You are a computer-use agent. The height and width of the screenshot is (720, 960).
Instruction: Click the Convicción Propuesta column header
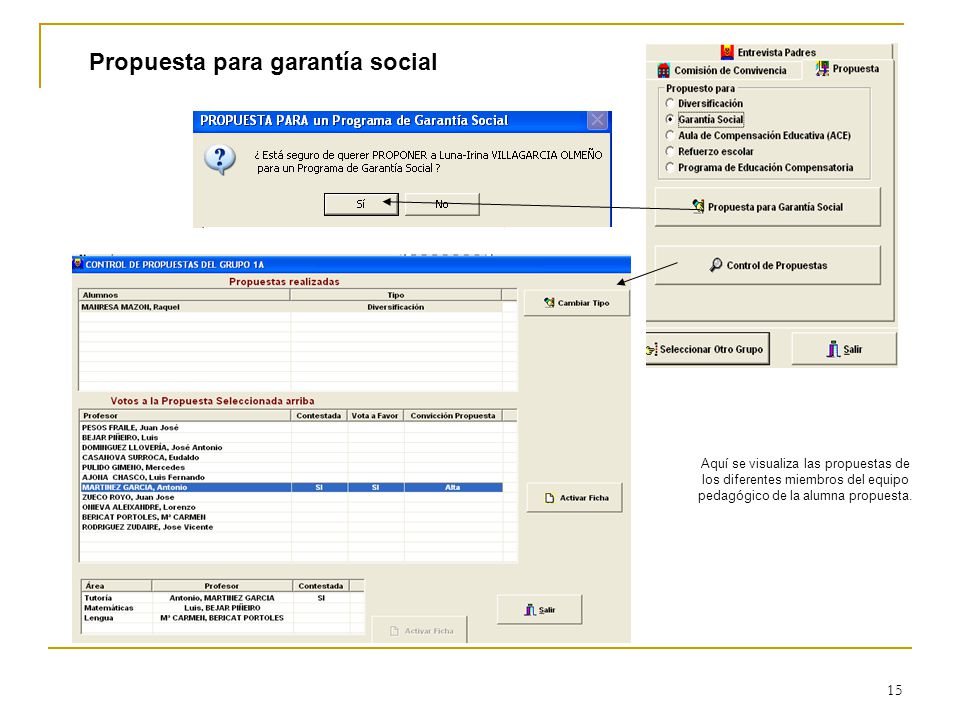click(x=453, y=416)
